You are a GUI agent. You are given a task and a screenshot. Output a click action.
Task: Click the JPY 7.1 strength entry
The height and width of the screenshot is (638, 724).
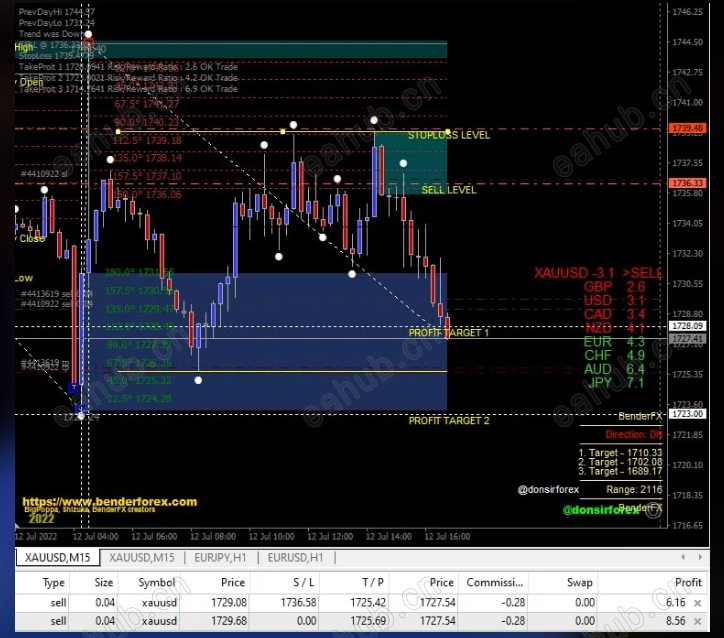pos(615,383)
